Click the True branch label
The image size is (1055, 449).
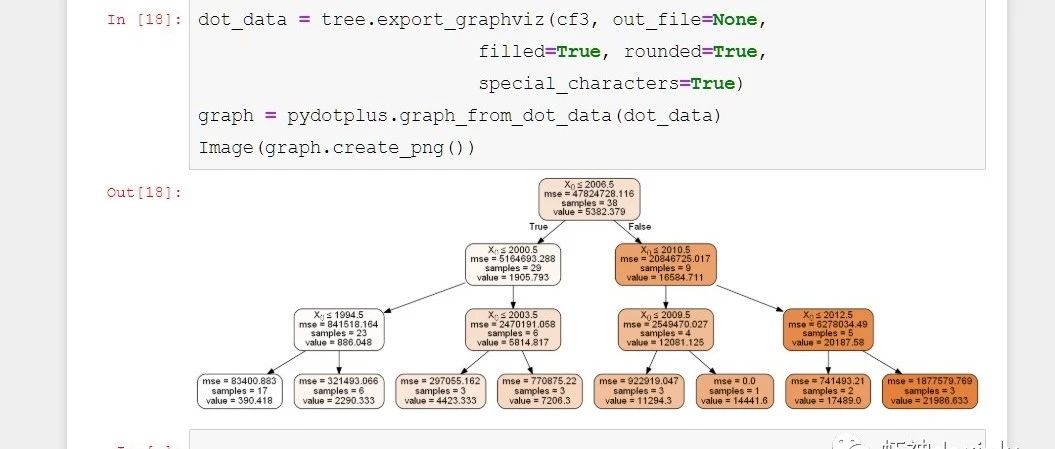point(538,227)
